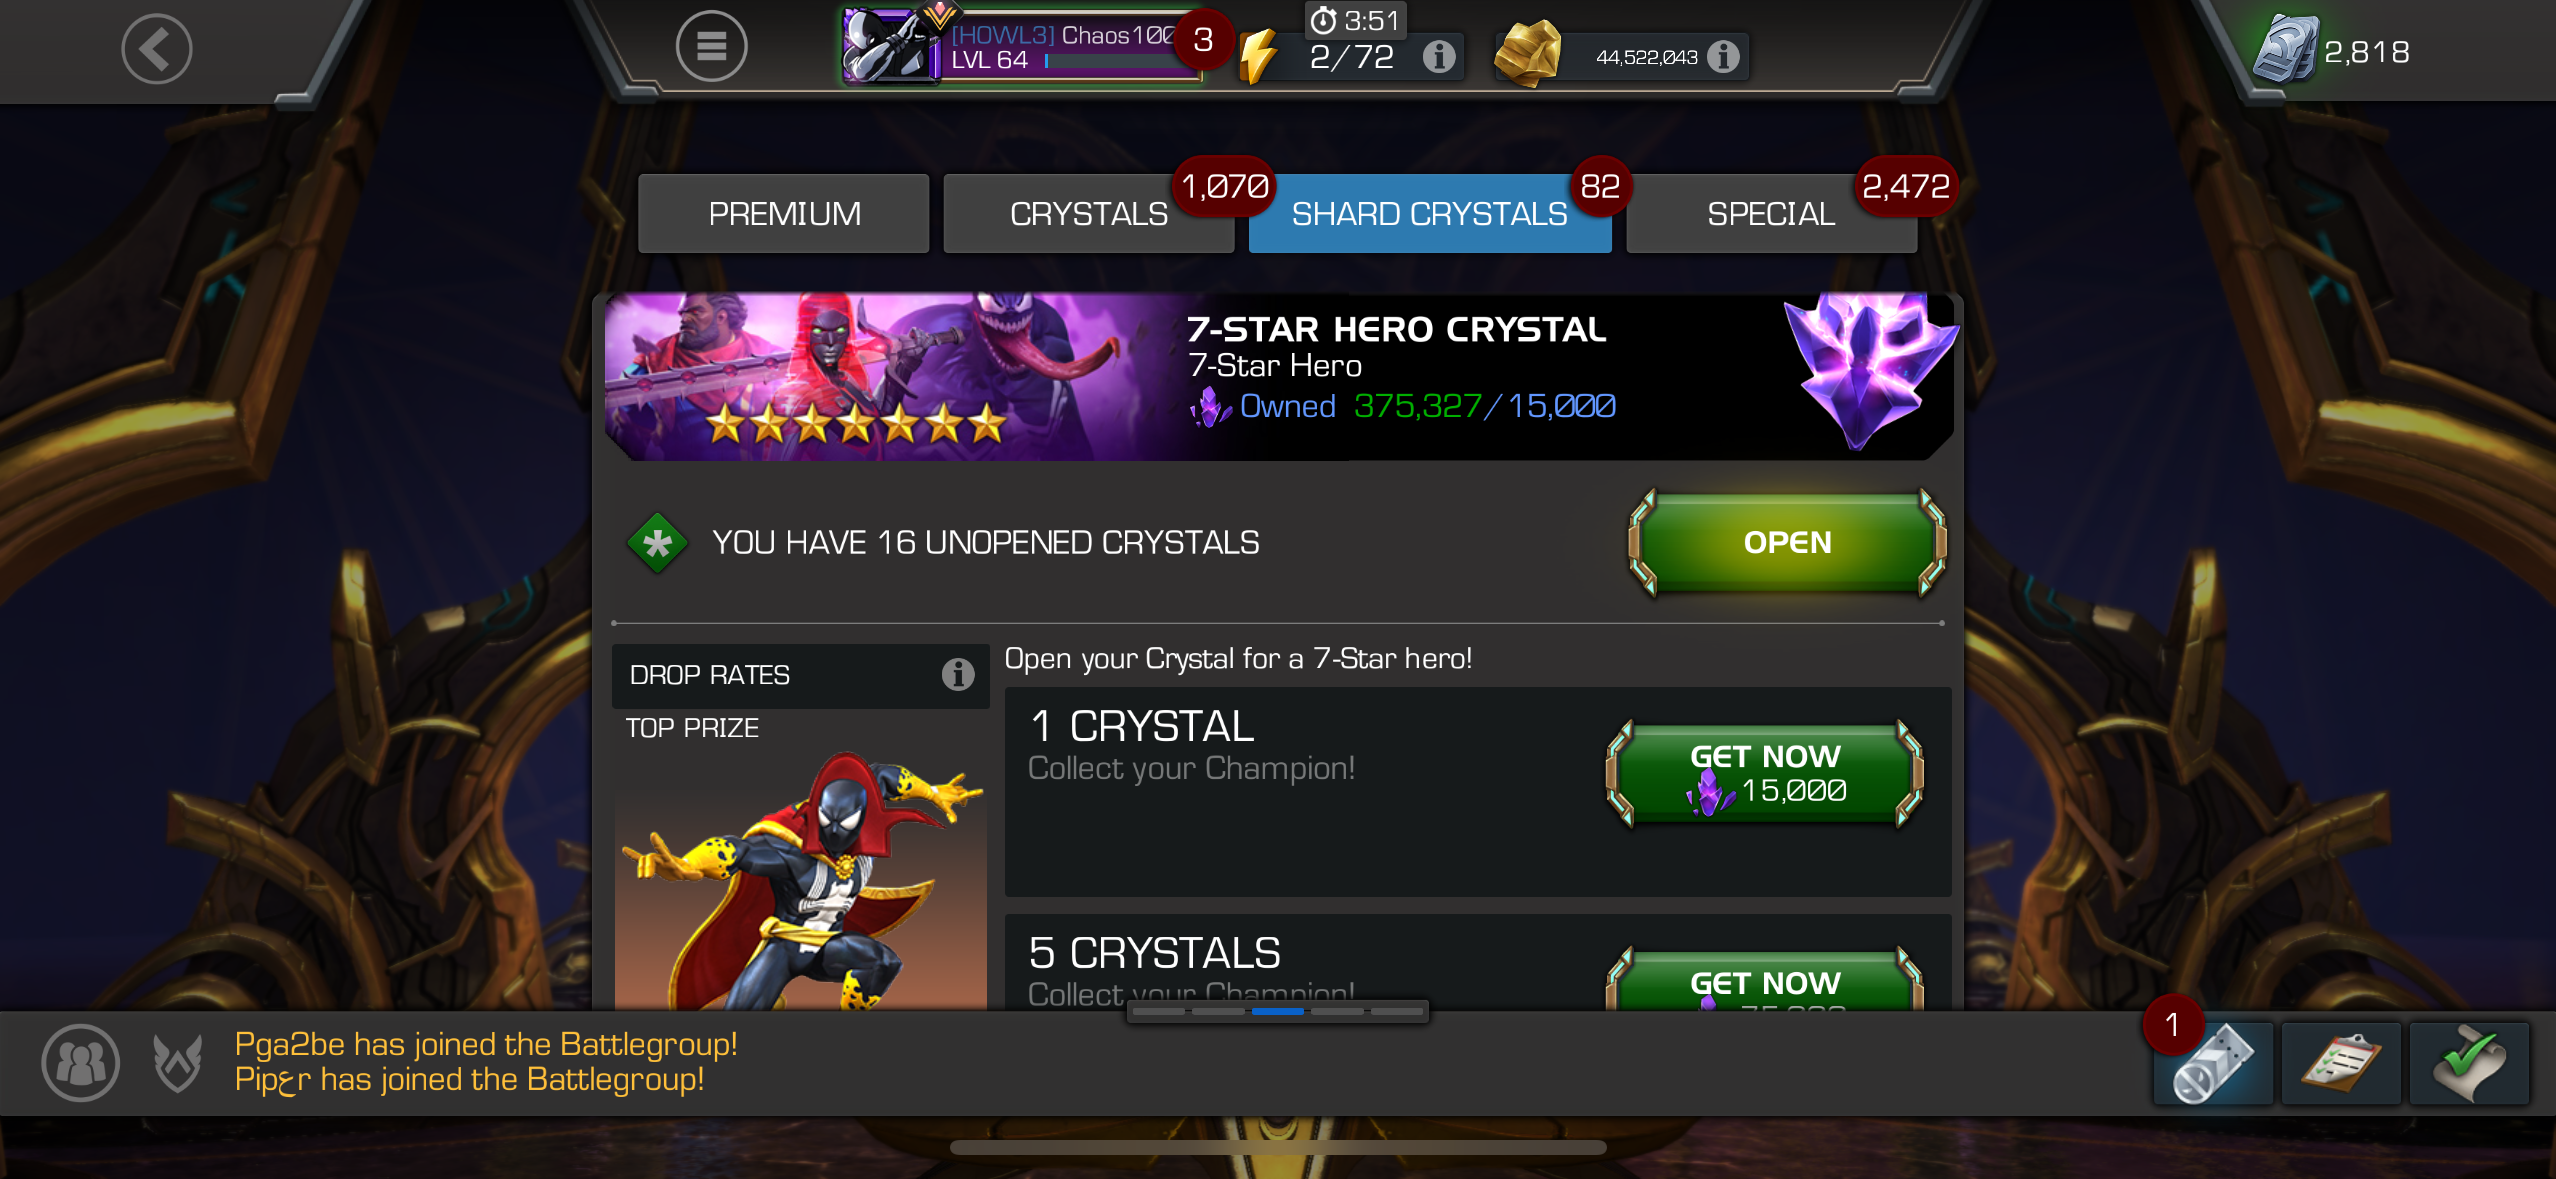Open the inventory canister icon
Image resolution: width=2556 pixels, height=1179 pixels.
pos(2213,1063)
